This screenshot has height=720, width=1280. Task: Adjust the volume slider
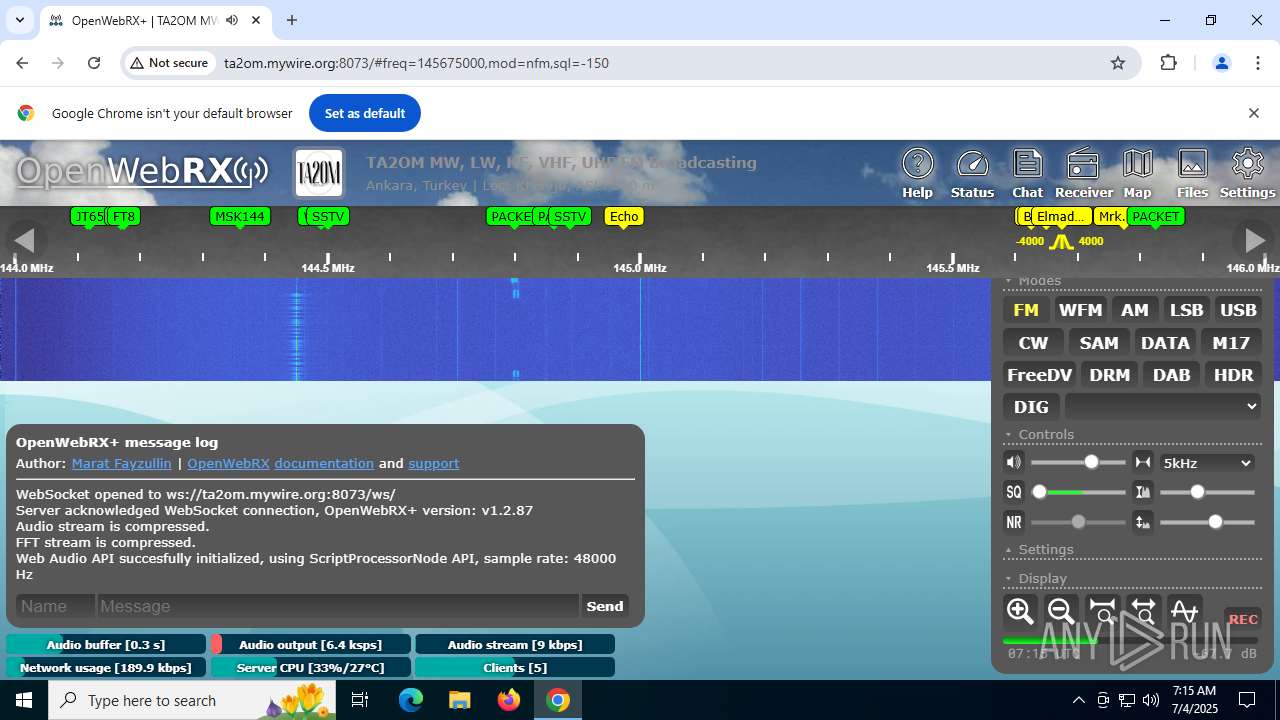tap(1078, 462)
